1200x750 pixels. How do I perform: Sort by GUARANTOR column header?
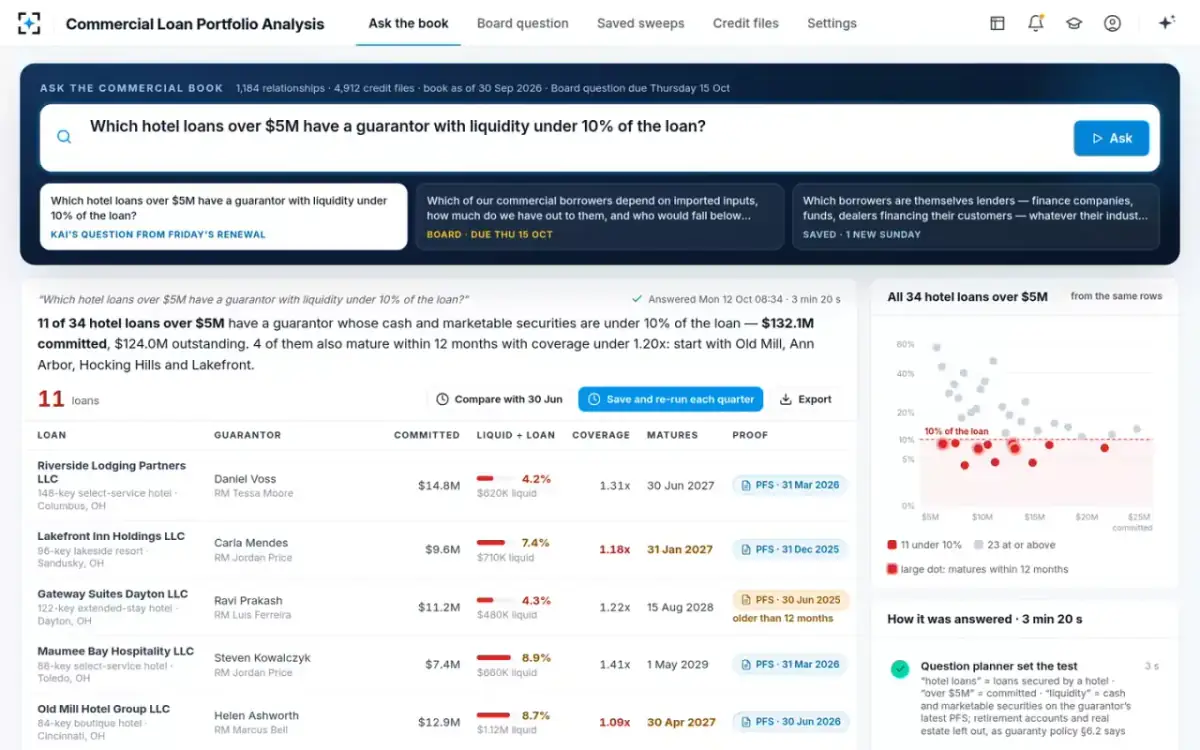point(247,435)
